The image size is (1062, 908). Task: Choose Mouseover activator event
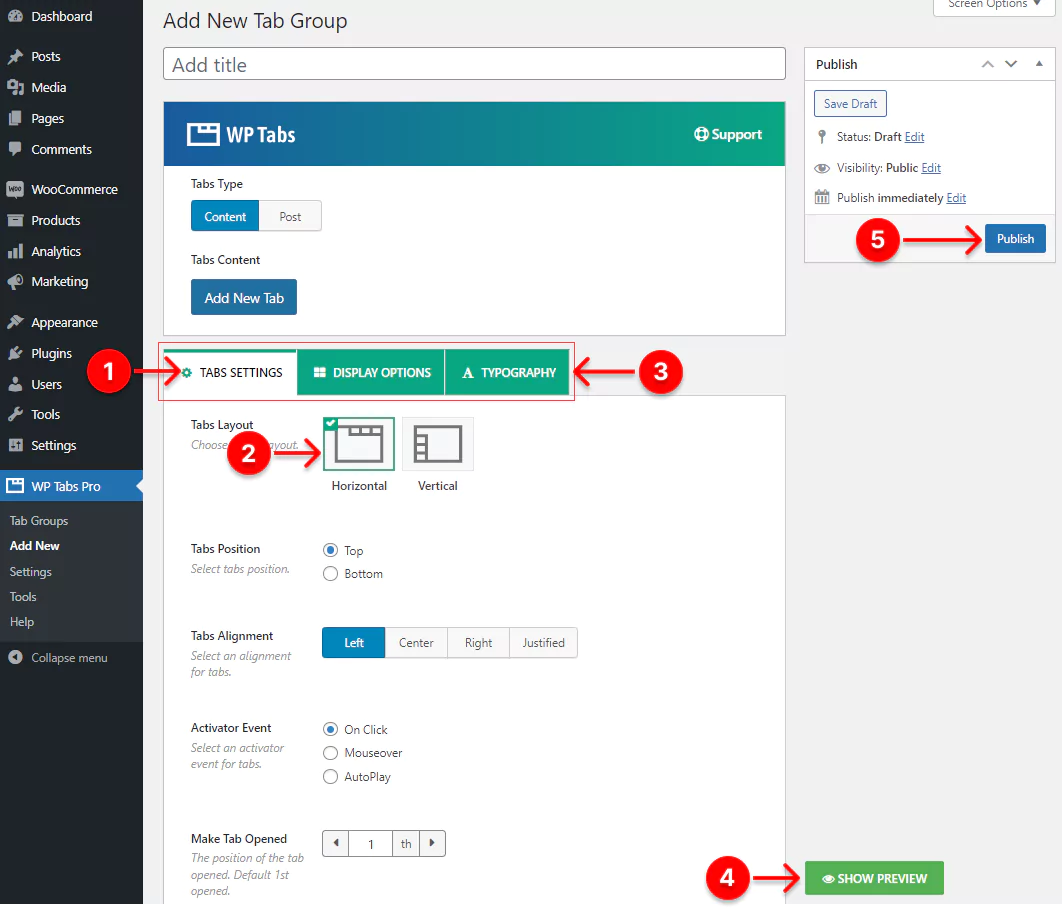click(x=331, y=753)
